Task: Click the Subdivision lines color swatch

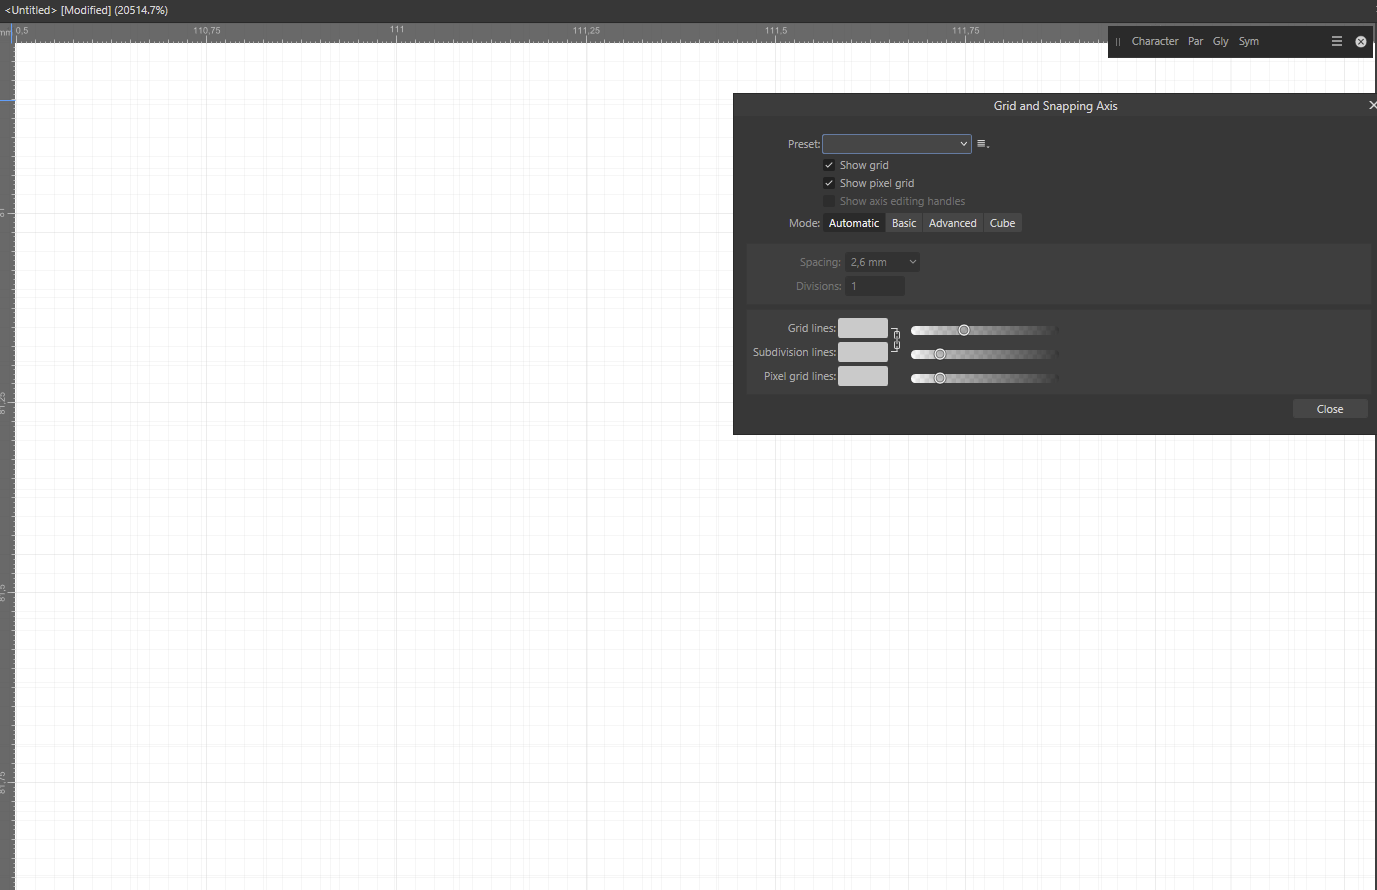Action: tap(863, 352)
